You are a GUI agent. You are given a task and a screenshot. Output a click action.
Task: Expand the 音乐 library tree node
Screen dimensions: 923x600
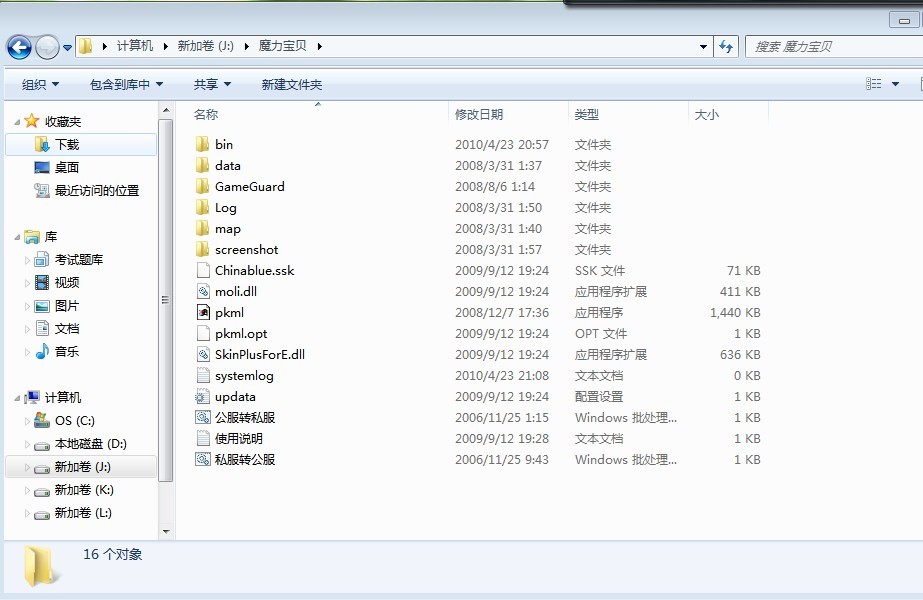pyautogui.click(x=28, y=352)
